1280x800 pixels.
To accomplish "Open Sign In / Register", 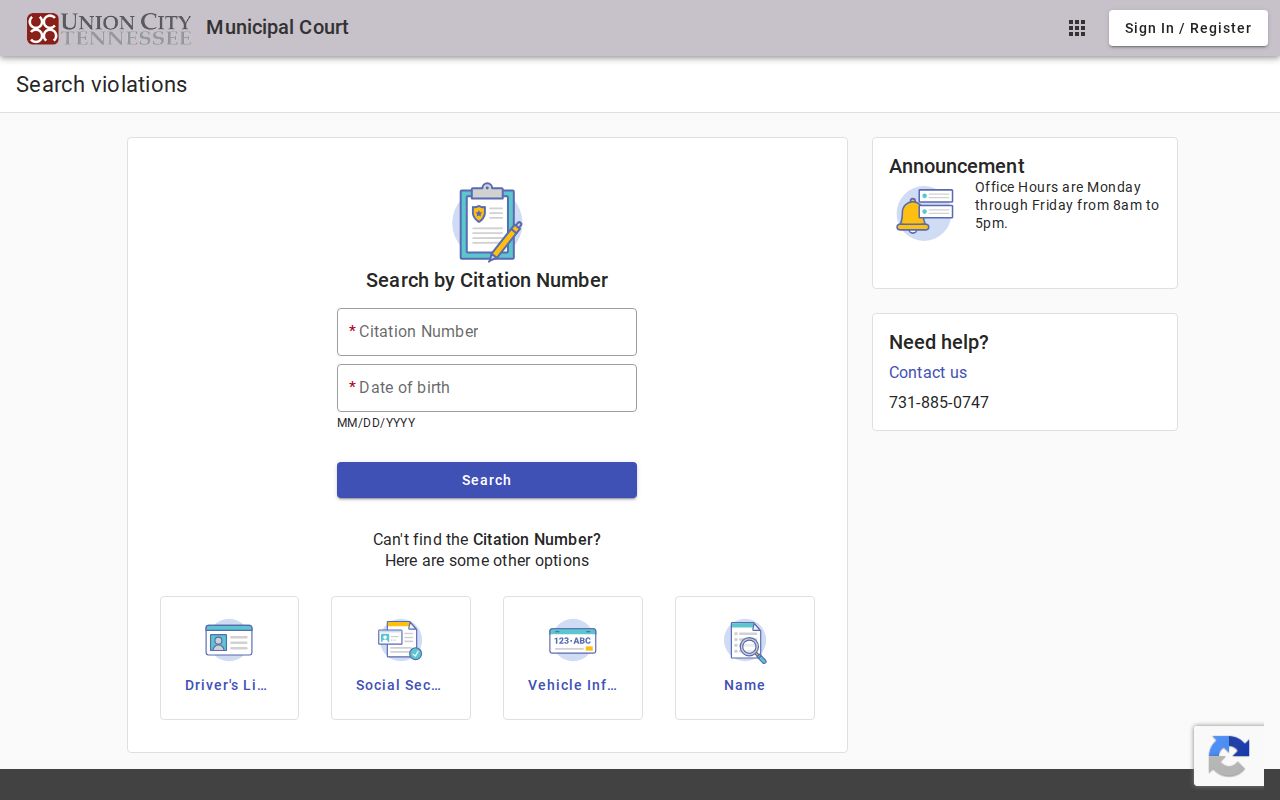I will click(x=1188, y=28).
